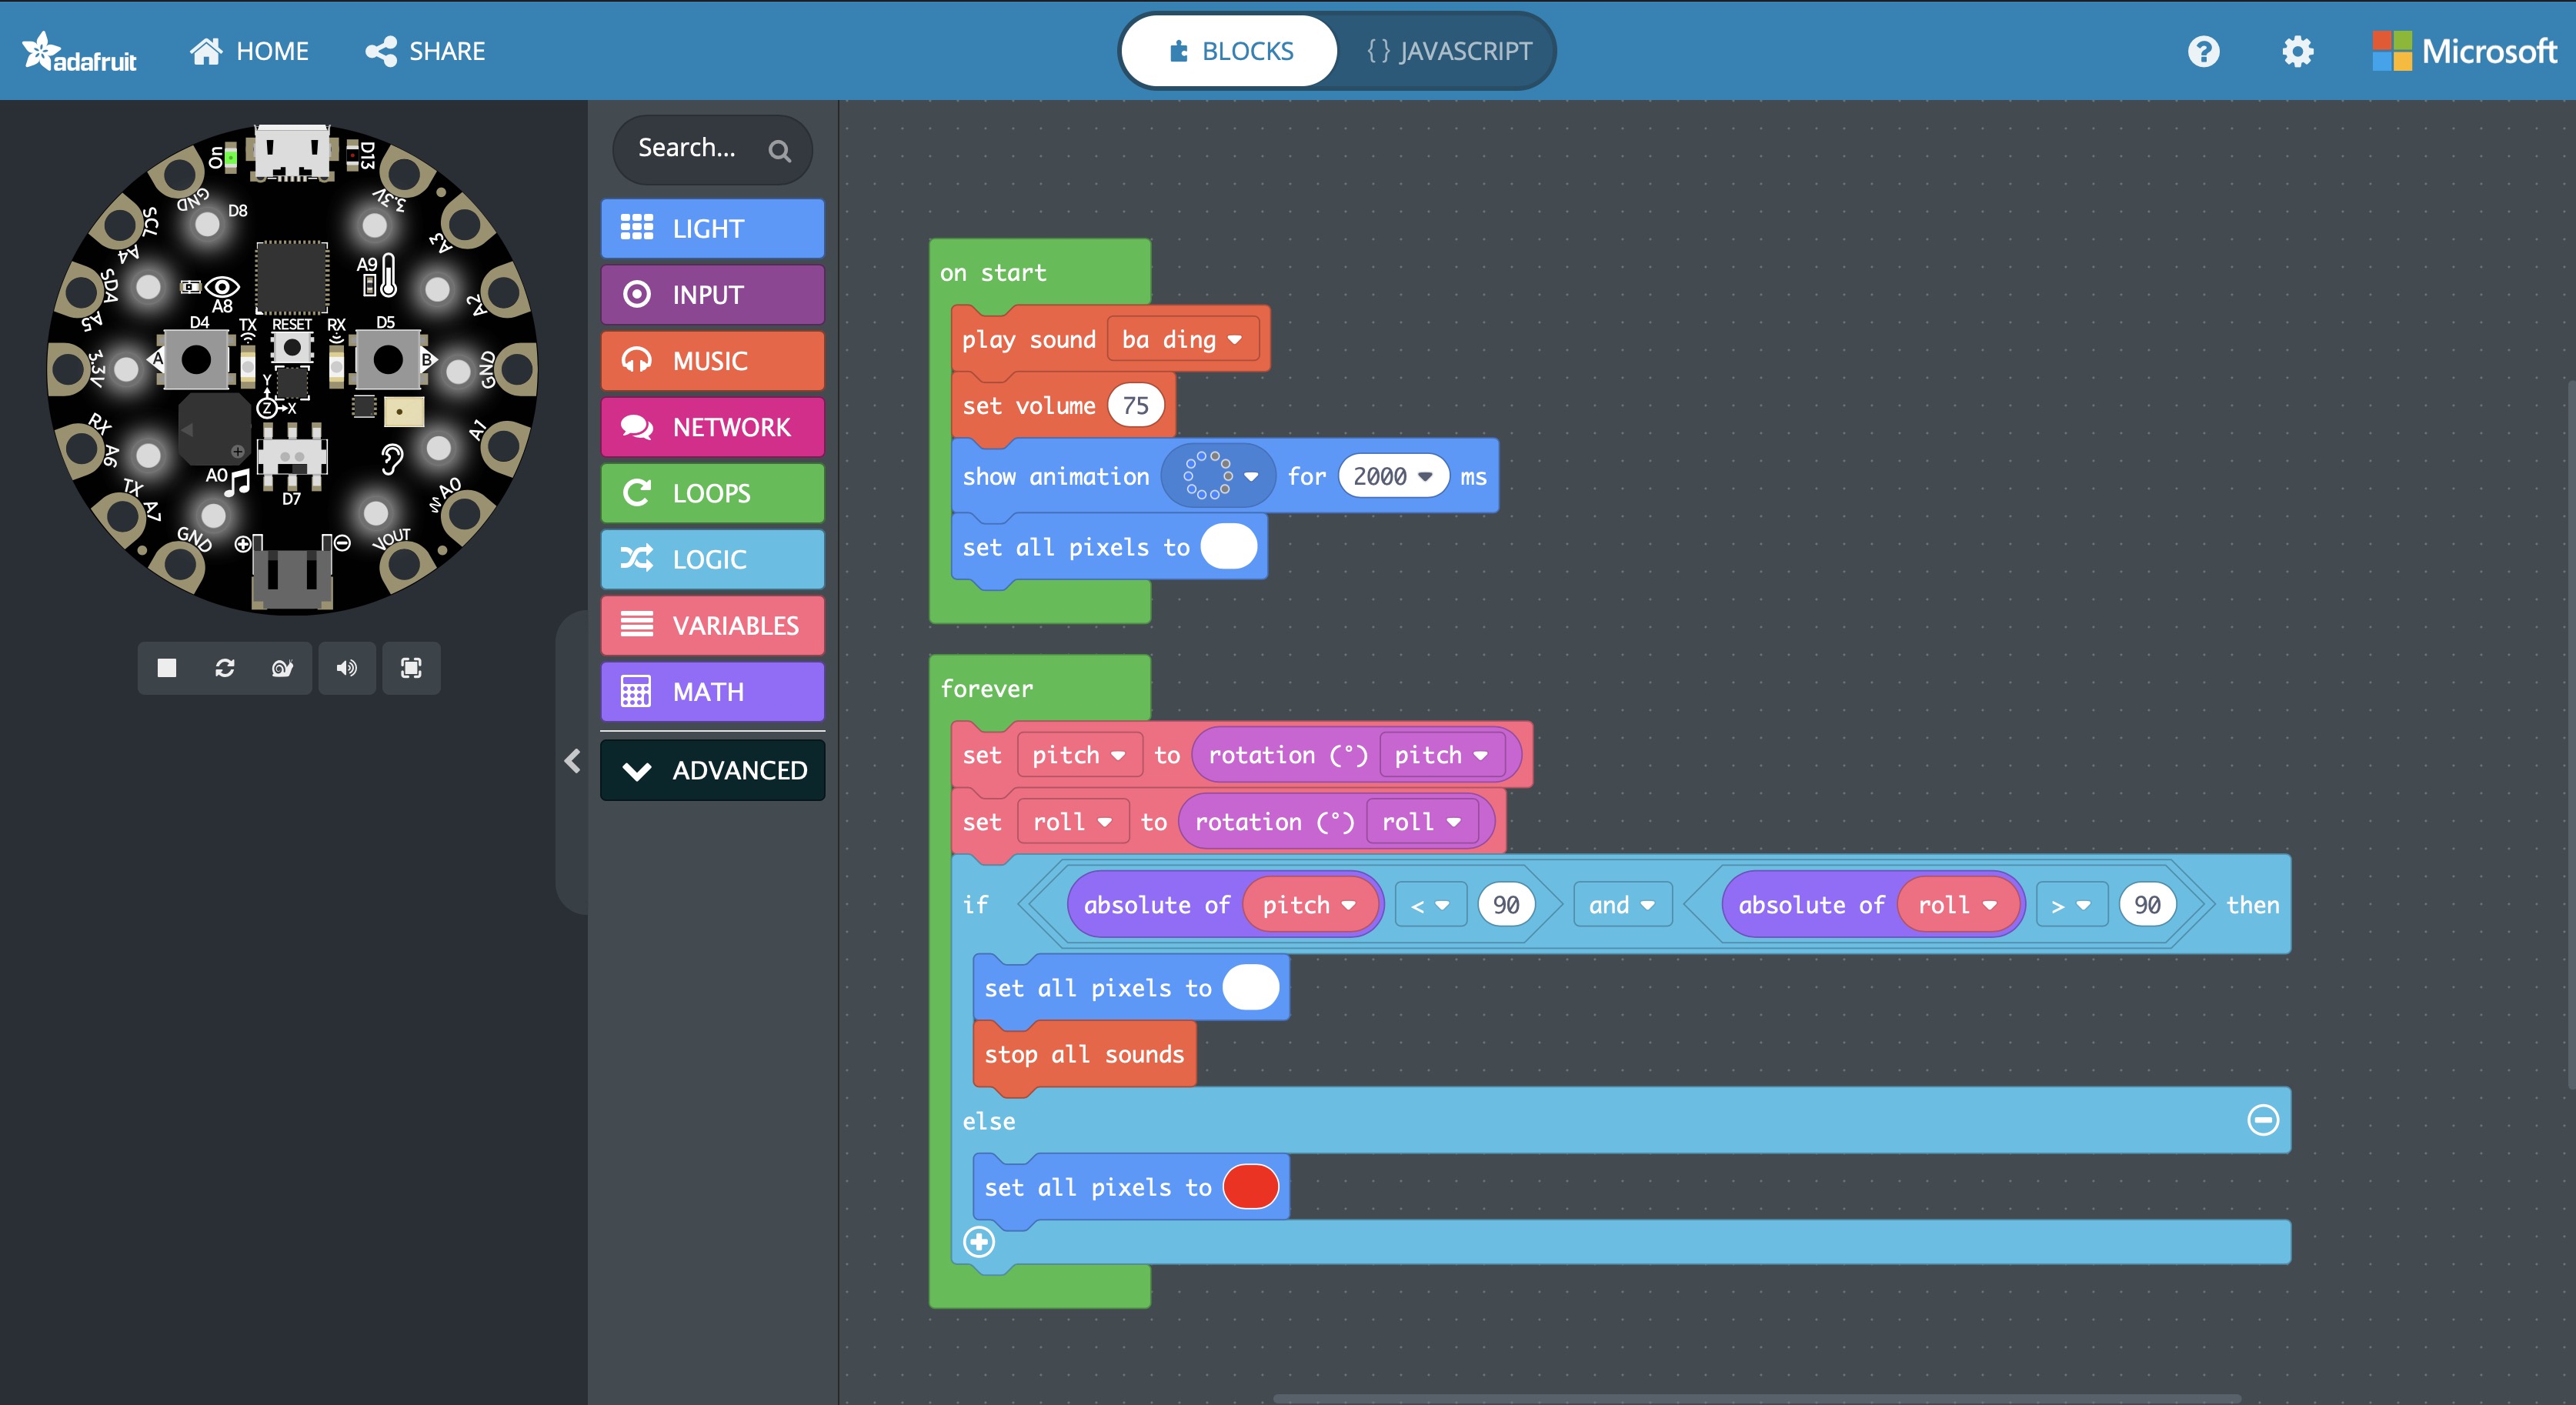The height and width of the screenshot is (1405, 2576).
Task: Go to HOME
Action: [250, 51]
